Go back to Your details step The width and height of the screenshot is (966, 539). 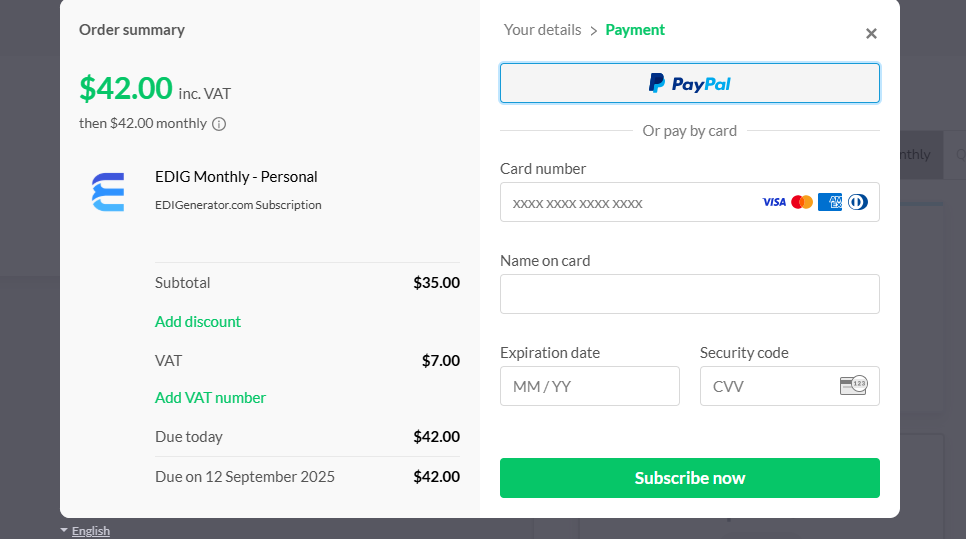click(542, 30)
